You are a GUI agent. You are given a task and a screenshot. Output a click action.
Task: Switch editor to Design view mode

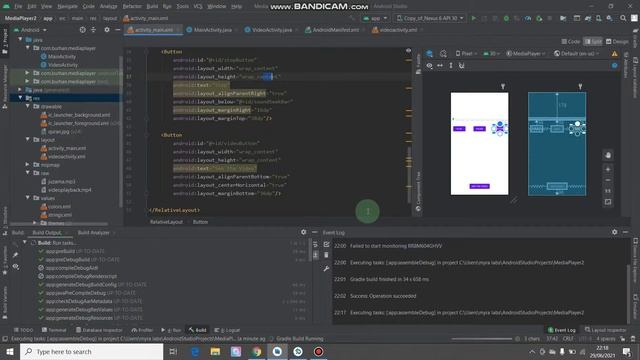tap(617, 41)
